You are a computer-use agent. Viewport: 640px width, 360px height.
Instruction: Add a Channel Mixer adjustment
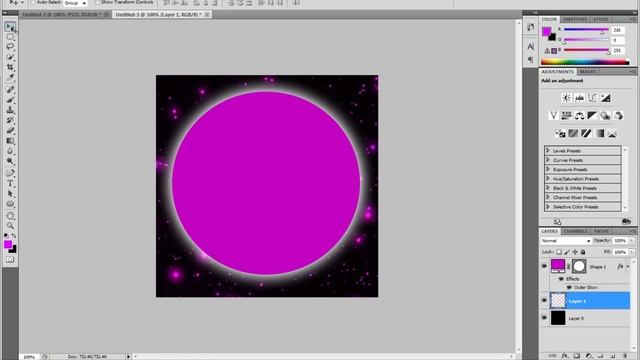click(618, 116)
